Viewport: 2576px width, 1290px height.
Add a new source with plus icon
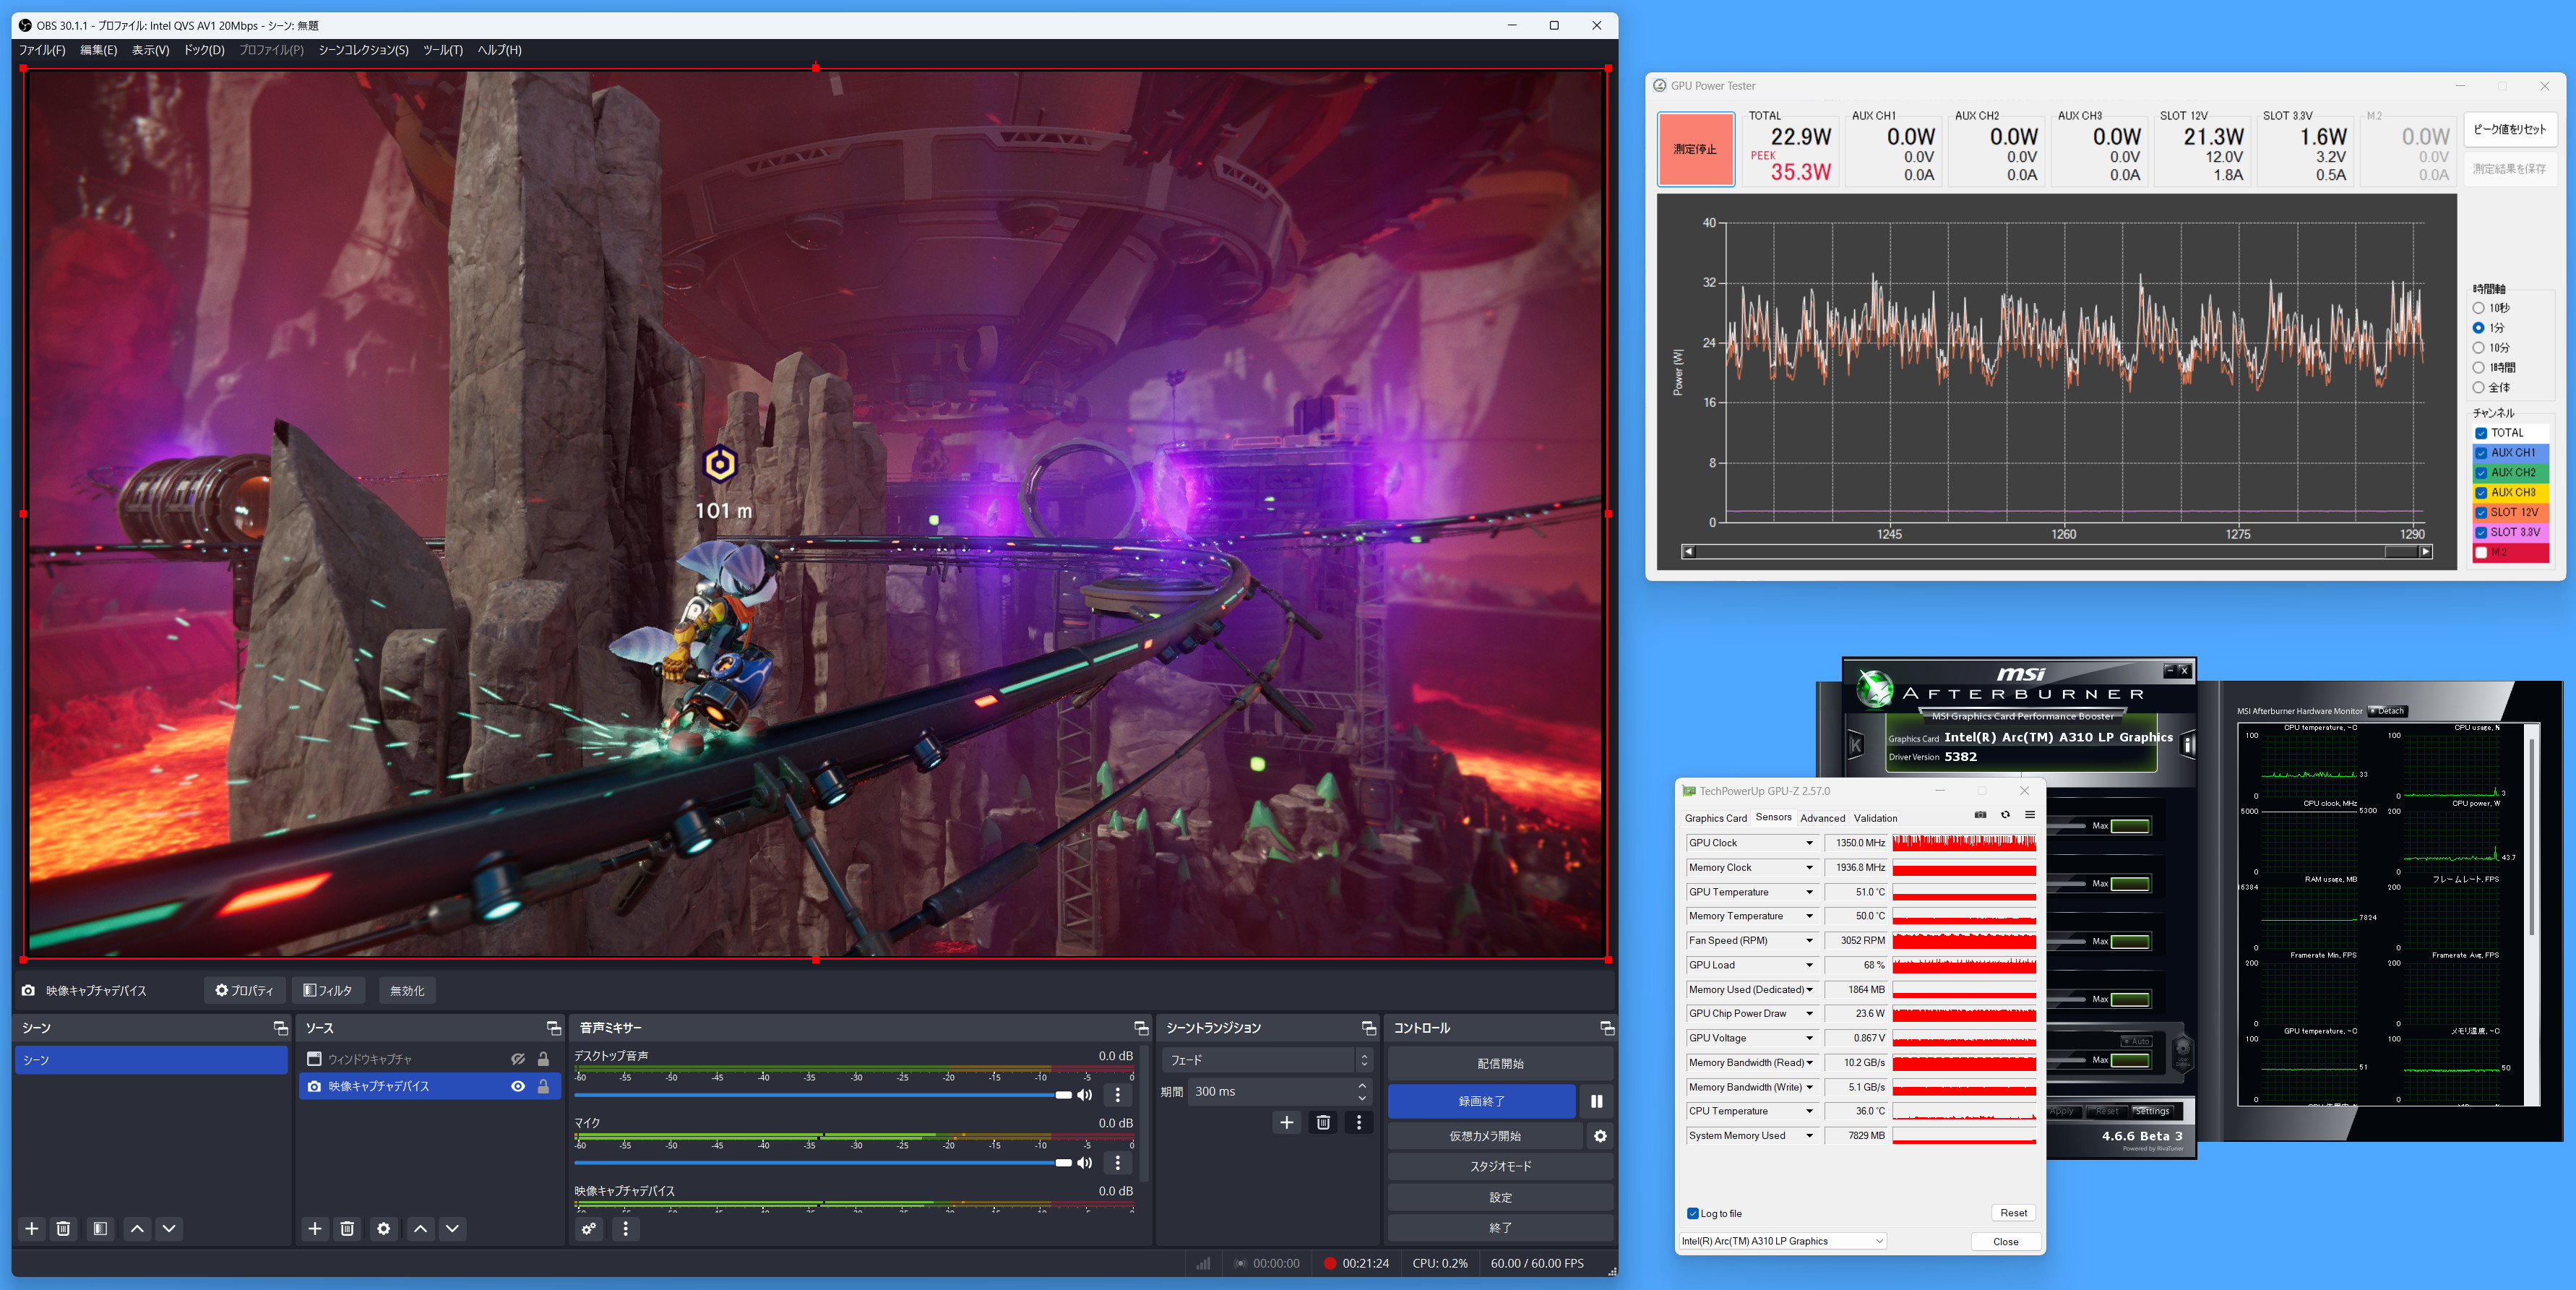(x=315, y=1229)
